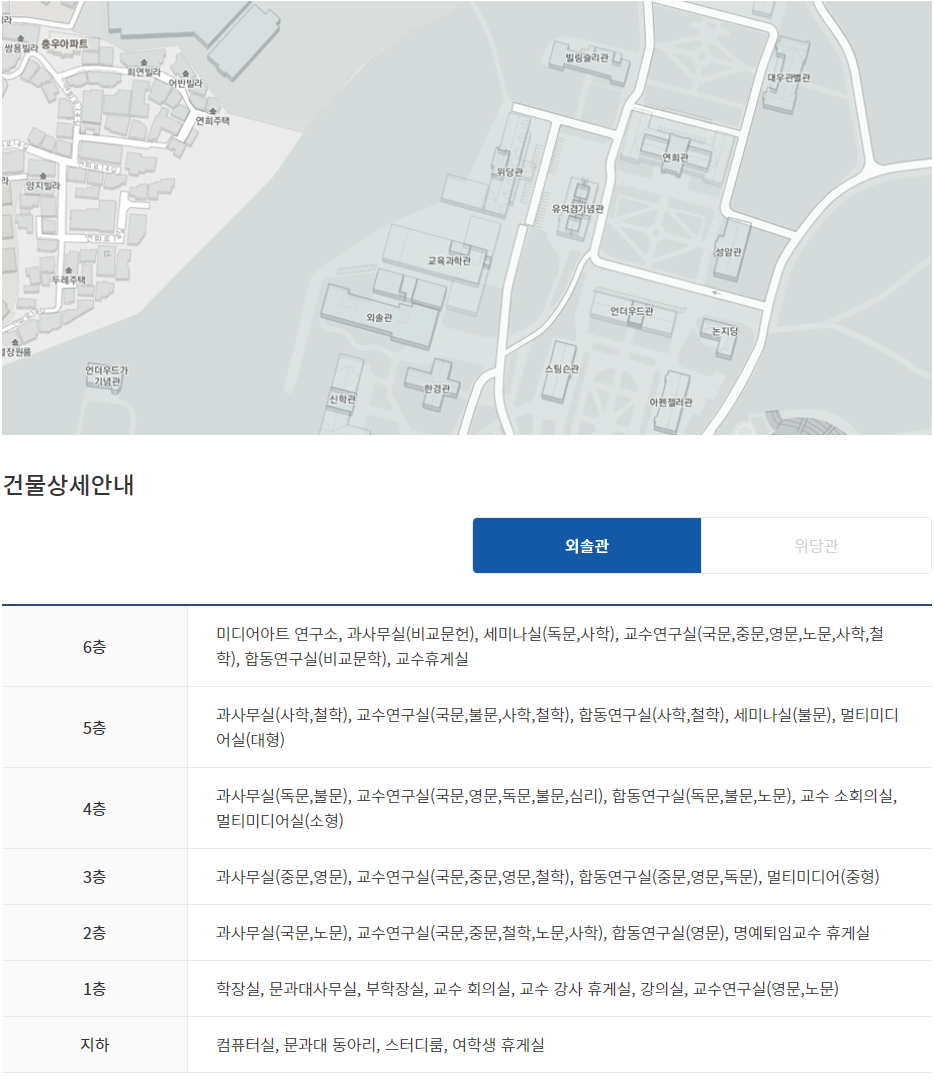Select 연희관 building on the map

[x=676, y=158]
